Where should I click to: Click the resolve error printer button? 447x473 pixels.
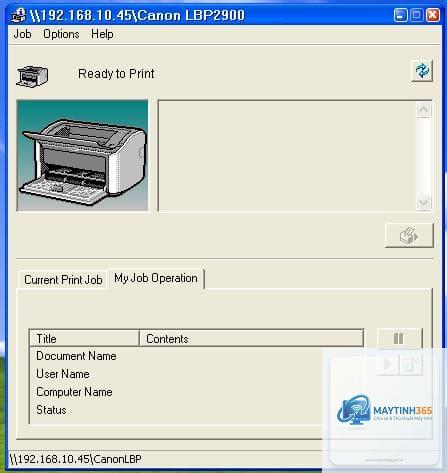pos(409,236)
